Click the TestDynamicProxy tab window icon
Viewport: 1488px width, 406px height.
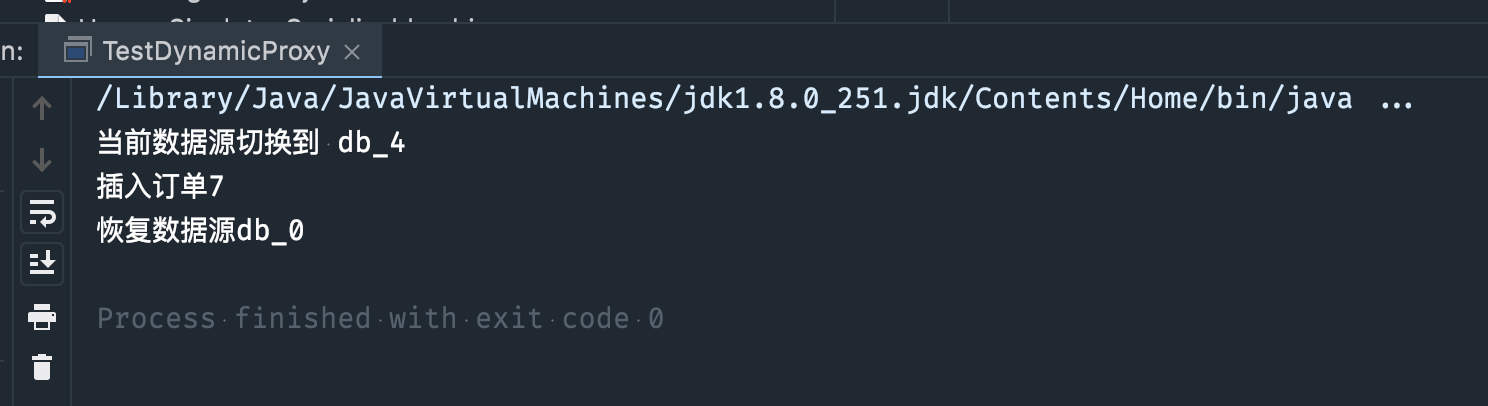point(77,52)
